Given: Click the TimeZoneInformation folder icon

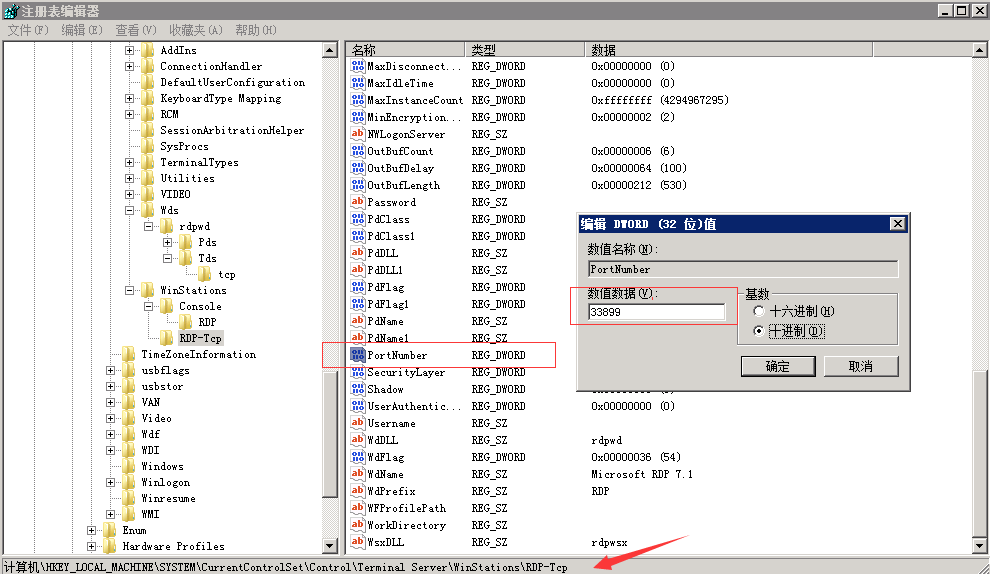Looking at the screenshot, I should 129,354.
